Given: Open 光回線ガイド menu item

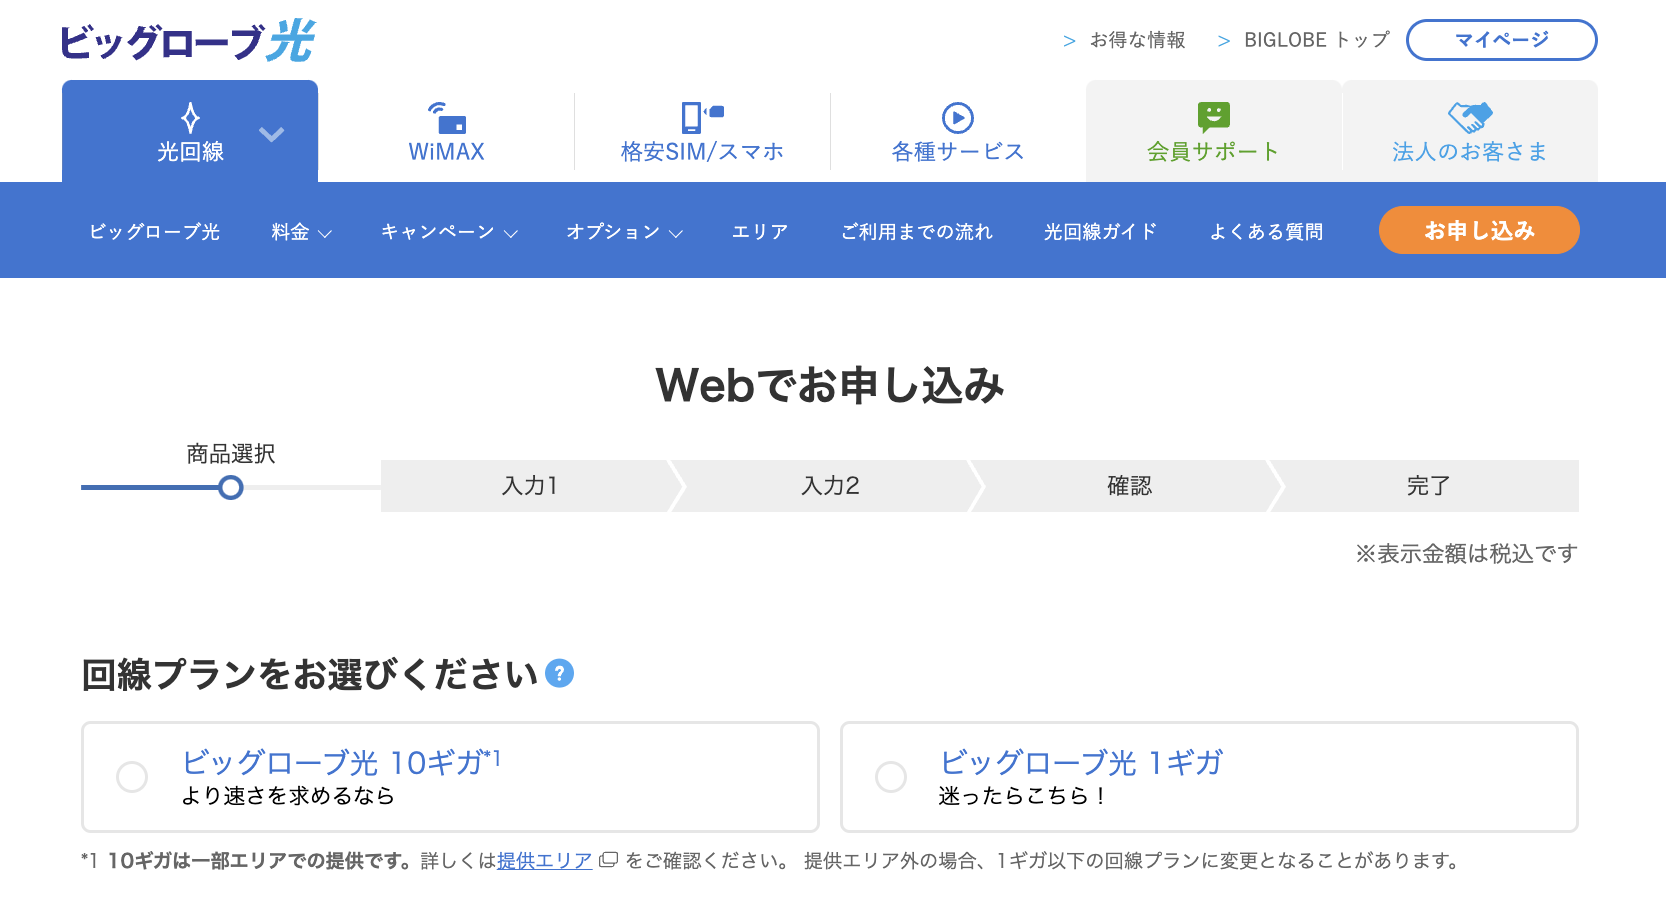Looking at the screenshot, I should [1101, 232].
